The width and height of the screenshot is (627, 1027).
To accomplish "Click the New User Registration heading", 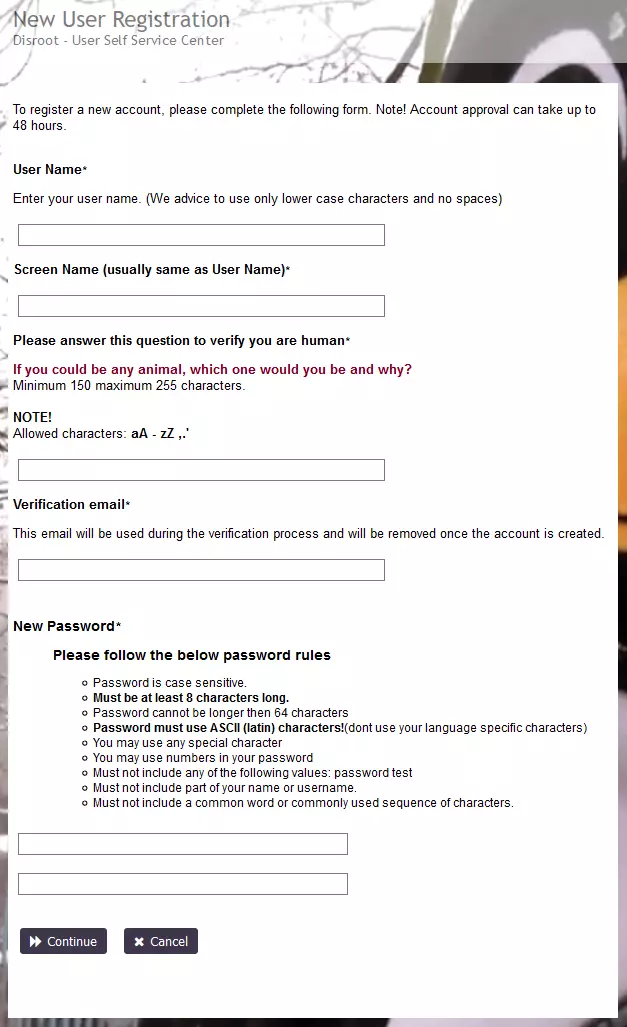I will pyautogui.click(x=118, y=19).
